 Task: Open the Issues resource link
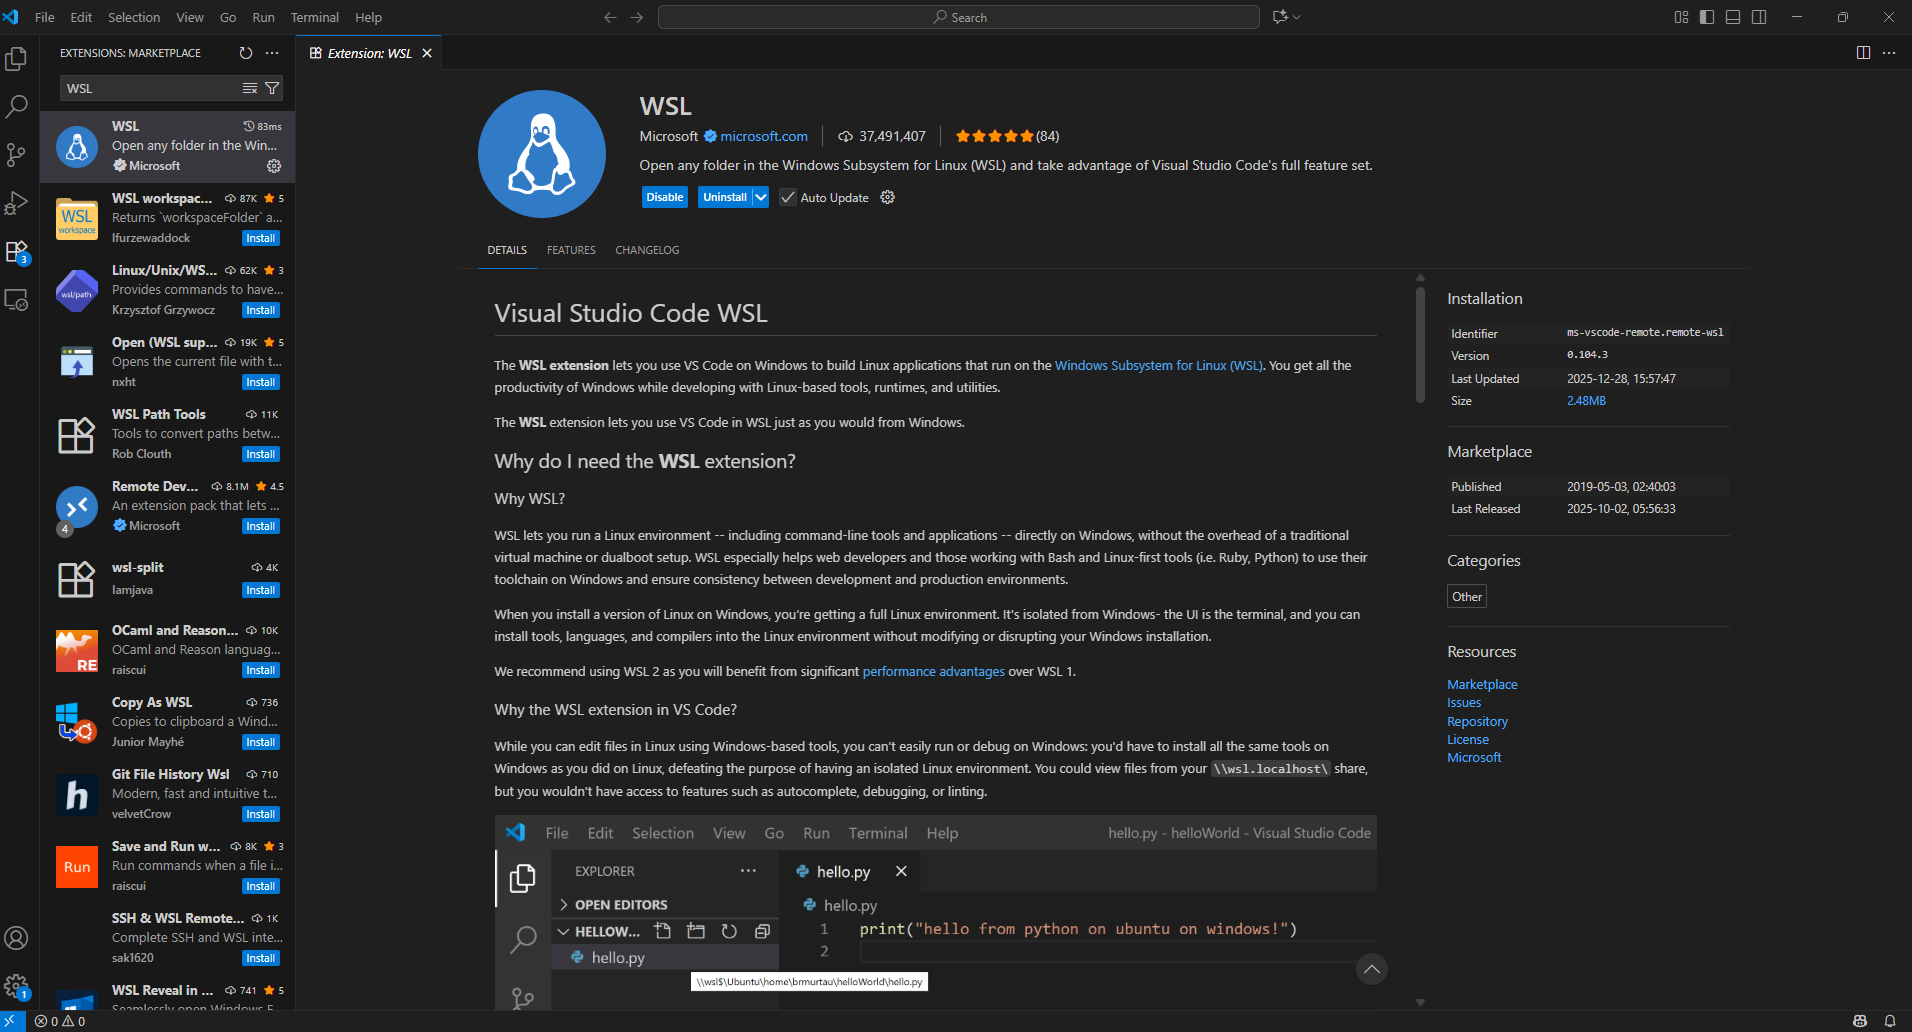point(1464,703)
